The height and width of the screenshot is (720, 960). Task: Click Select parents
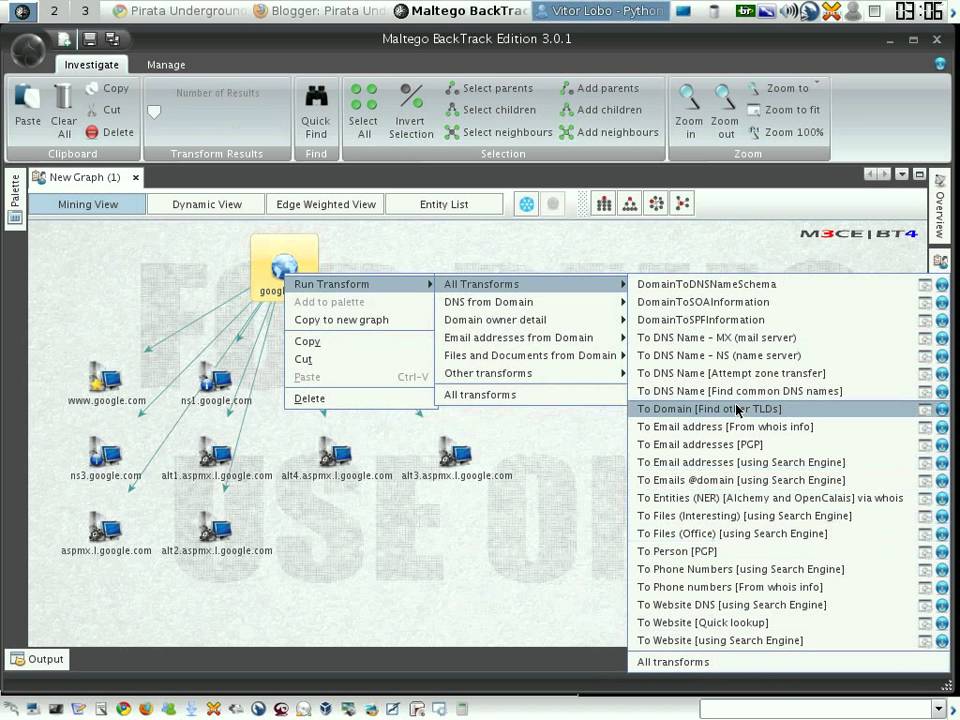[489, 88]
